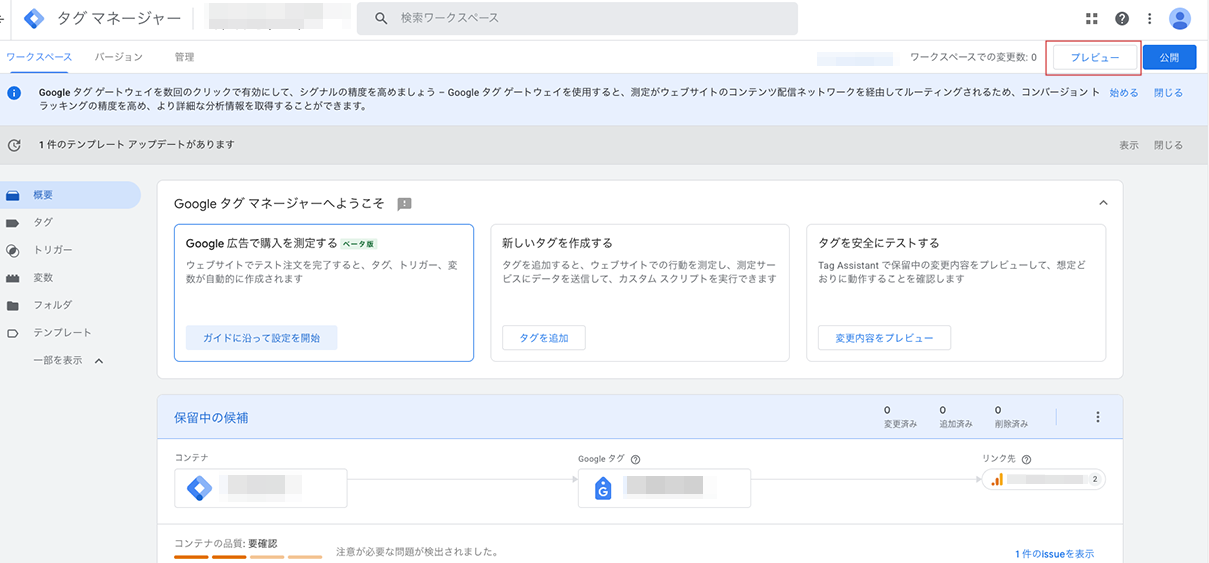This screenshot has width=1209, height=563.
Task: Open the user account avatar
Action: point(1180,18)
